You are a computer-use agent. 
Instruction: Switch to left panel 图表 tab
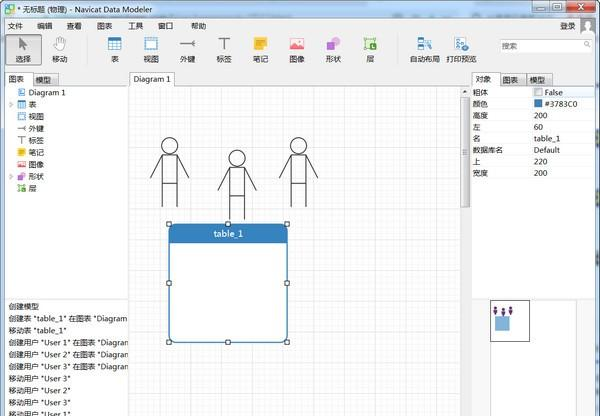[19, 79]
